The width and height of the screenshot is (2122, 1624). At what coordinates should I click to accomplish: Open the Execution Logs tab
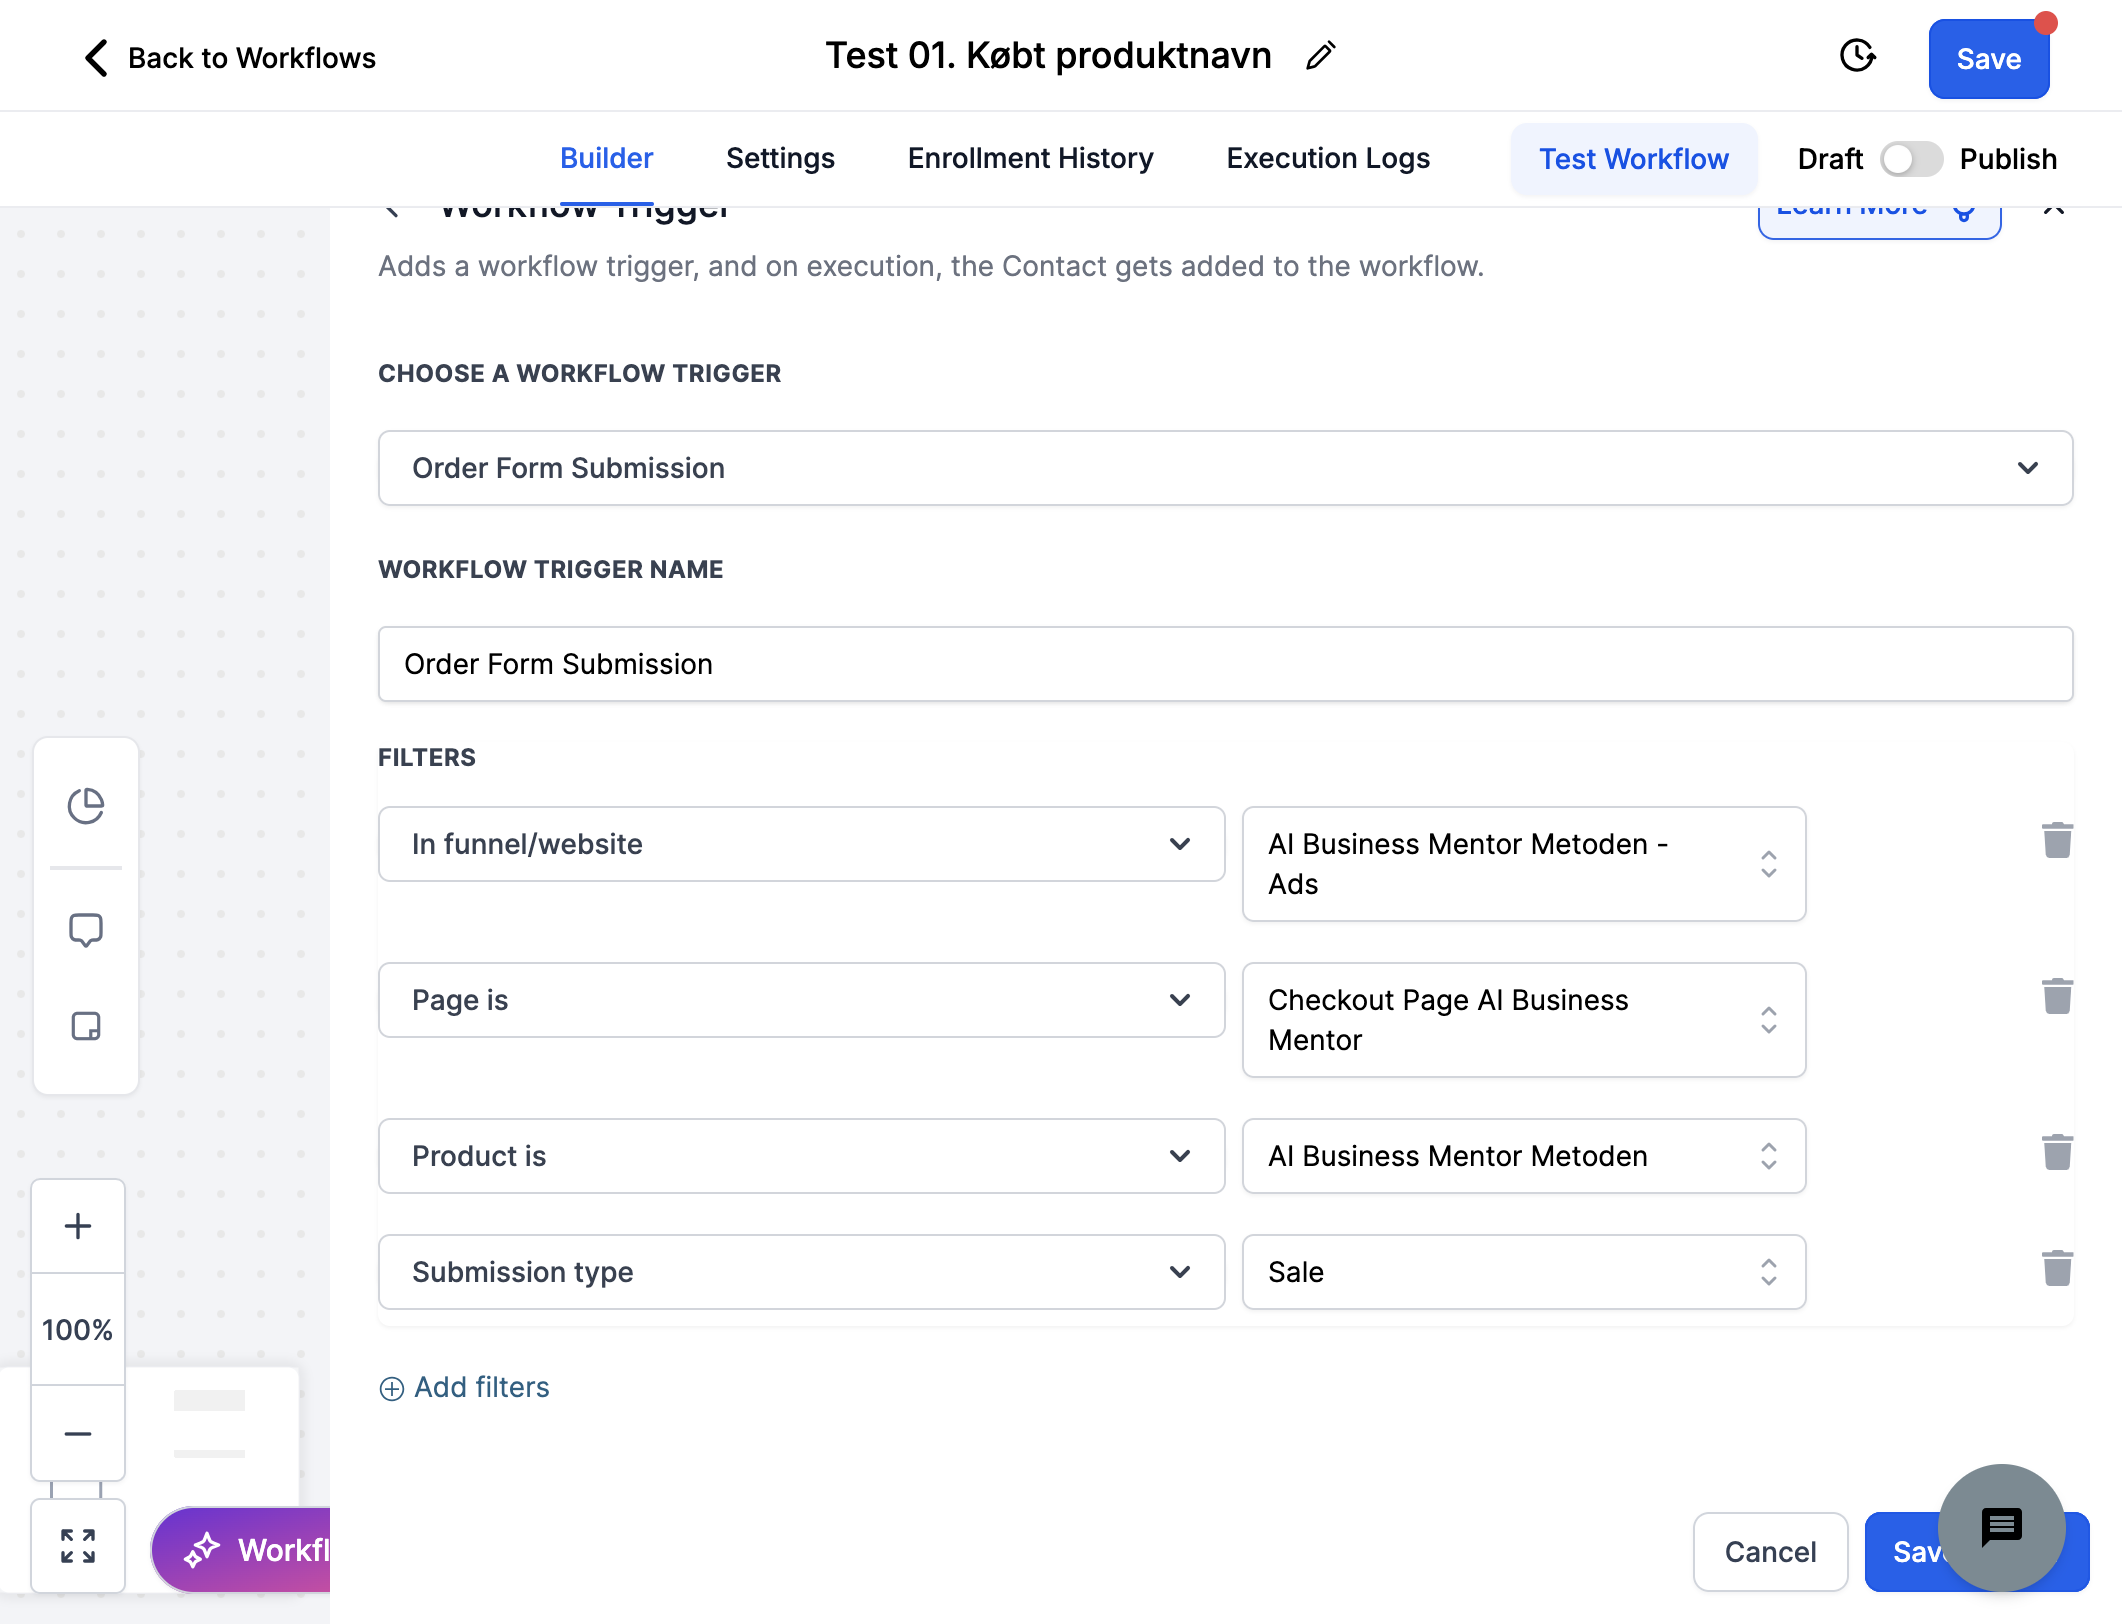click(1328, 159)
